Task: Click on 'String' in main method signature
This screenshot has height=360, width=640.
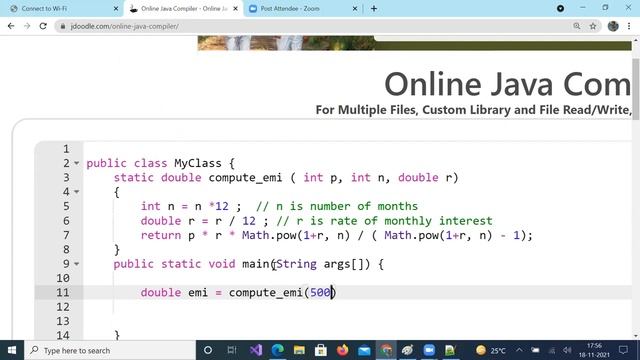Action: tap(297, 264)
